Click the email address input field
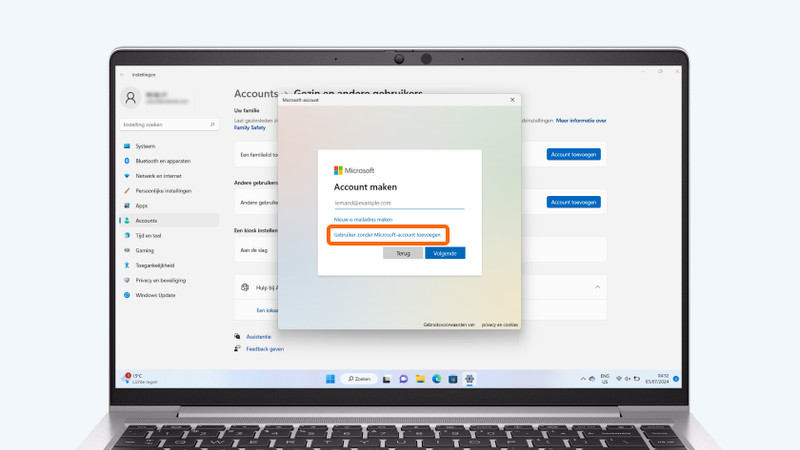Screen dimensions: 800x450 399,203
